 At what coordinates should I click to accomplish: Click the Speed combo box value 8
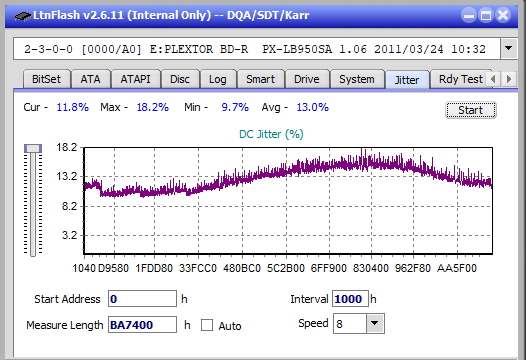click(x=350, y=324)
